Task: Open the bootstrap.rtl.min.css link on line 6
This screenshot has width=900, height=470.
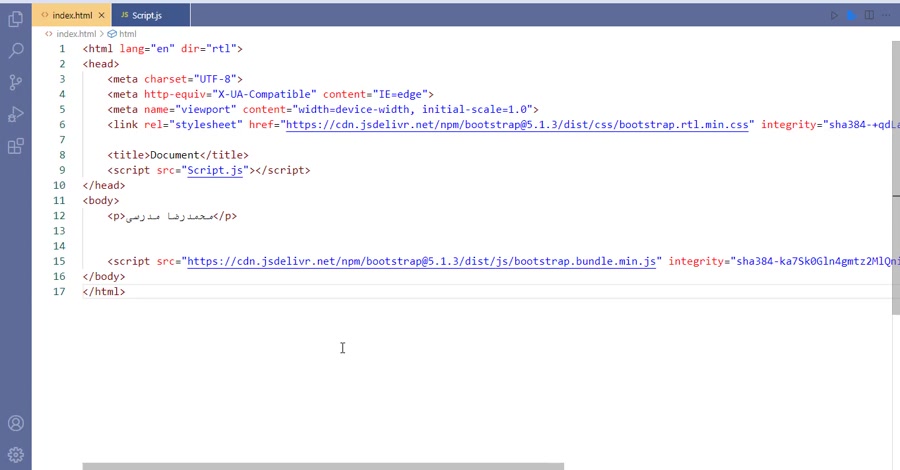Action: [x=517, y=125]
